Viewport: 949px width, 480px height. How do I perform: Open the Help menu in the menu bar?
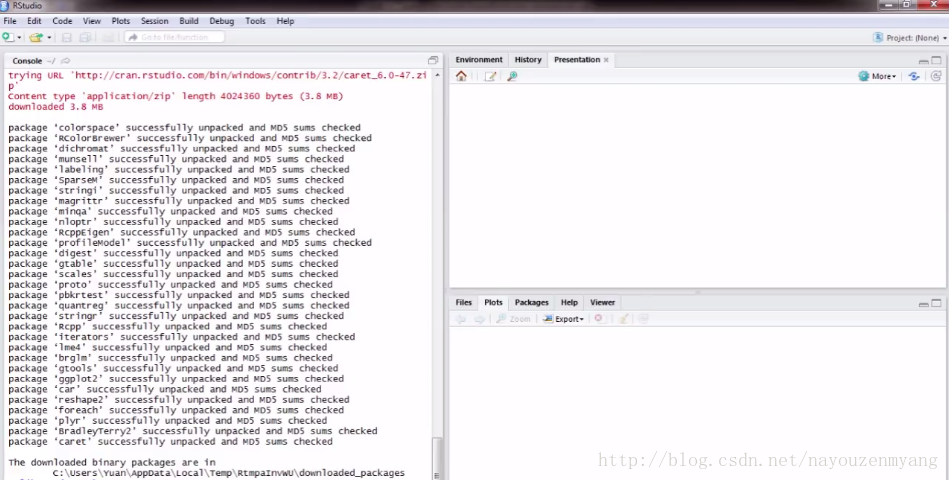click(285, 21)
